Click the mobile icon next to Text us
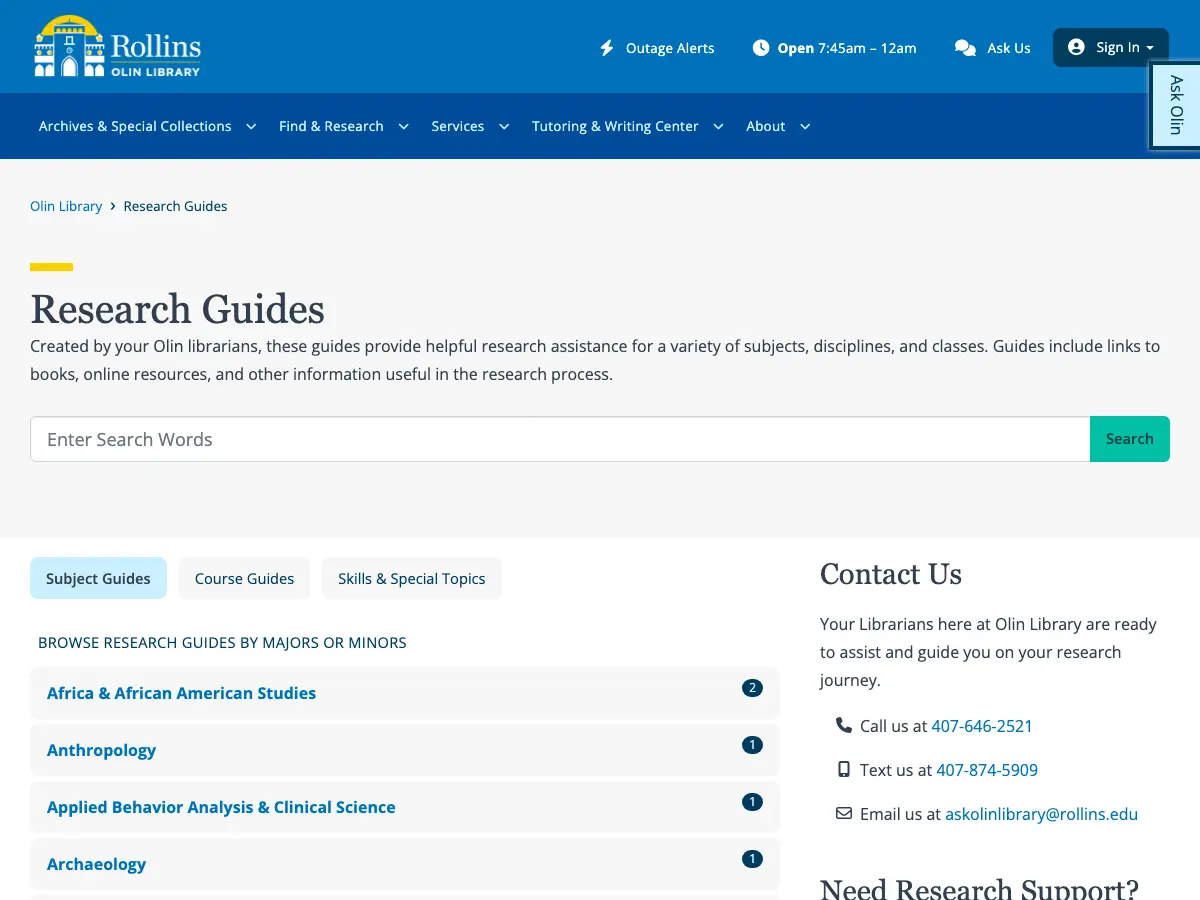Screen dimensions: 1200x900 (x=843, y=769)
